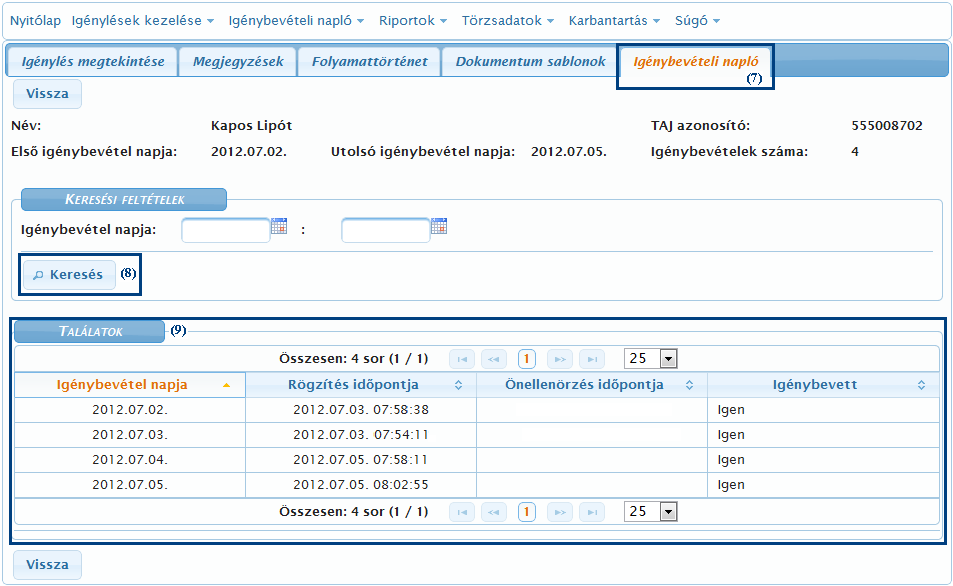This screenshot has width=953, height=586.
Task: Click TAJ number 555008702
Action: tap(887, 126)
